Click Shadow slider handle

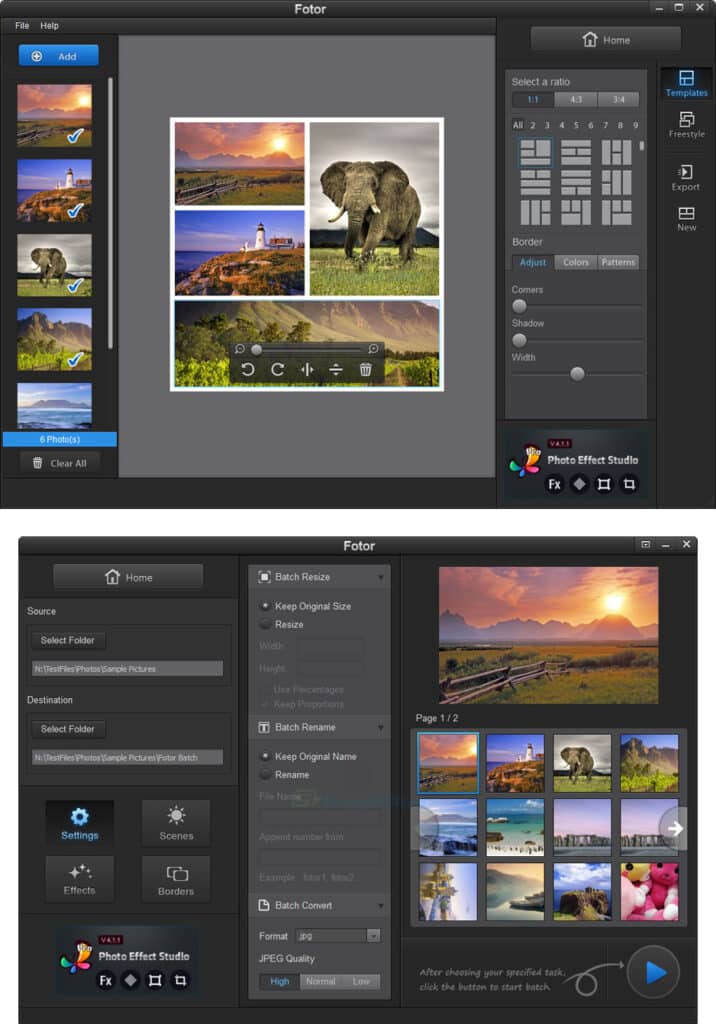coord(519,340)
